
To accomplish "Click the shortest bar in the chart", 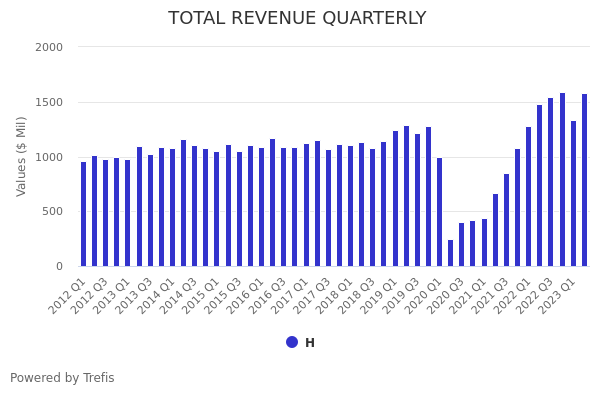I will tap(450, 253).
